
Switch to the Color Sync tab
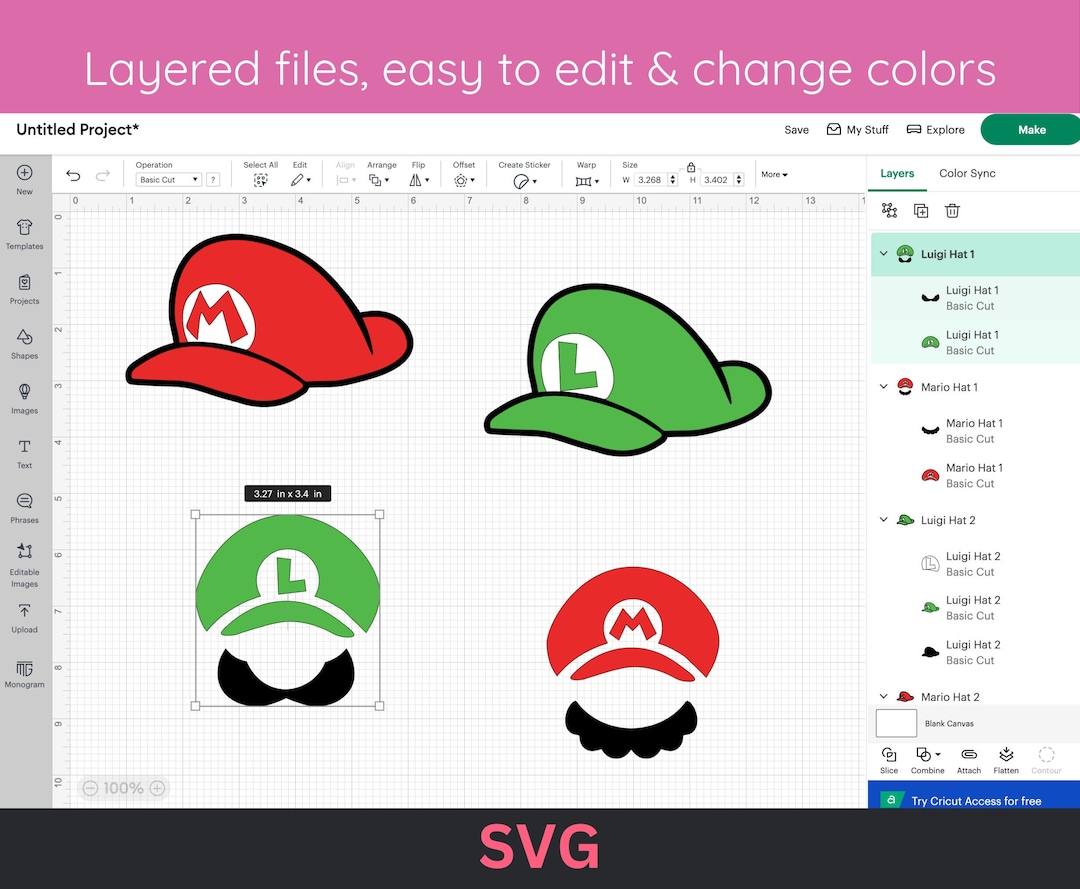966,173
